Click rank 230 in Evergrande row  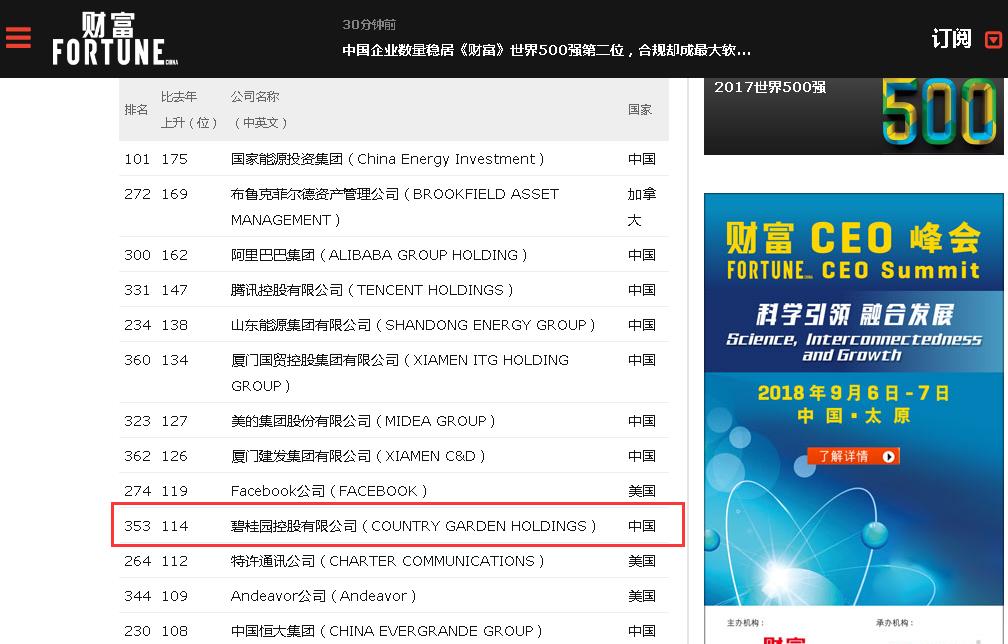pos(137,631)
